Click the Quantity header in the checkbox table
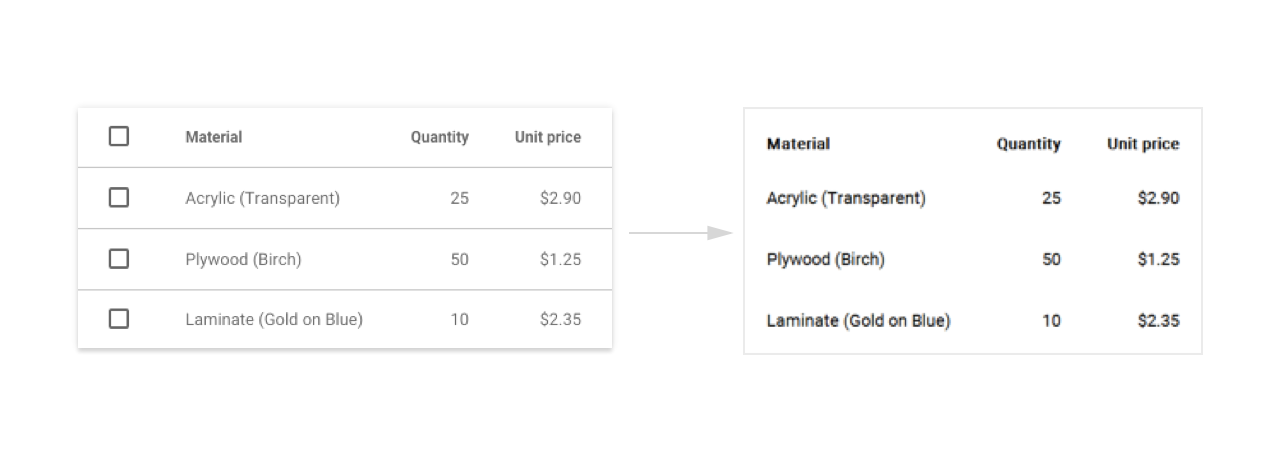Viewport: 1280px width, 462px height. [x=439, y=137]
